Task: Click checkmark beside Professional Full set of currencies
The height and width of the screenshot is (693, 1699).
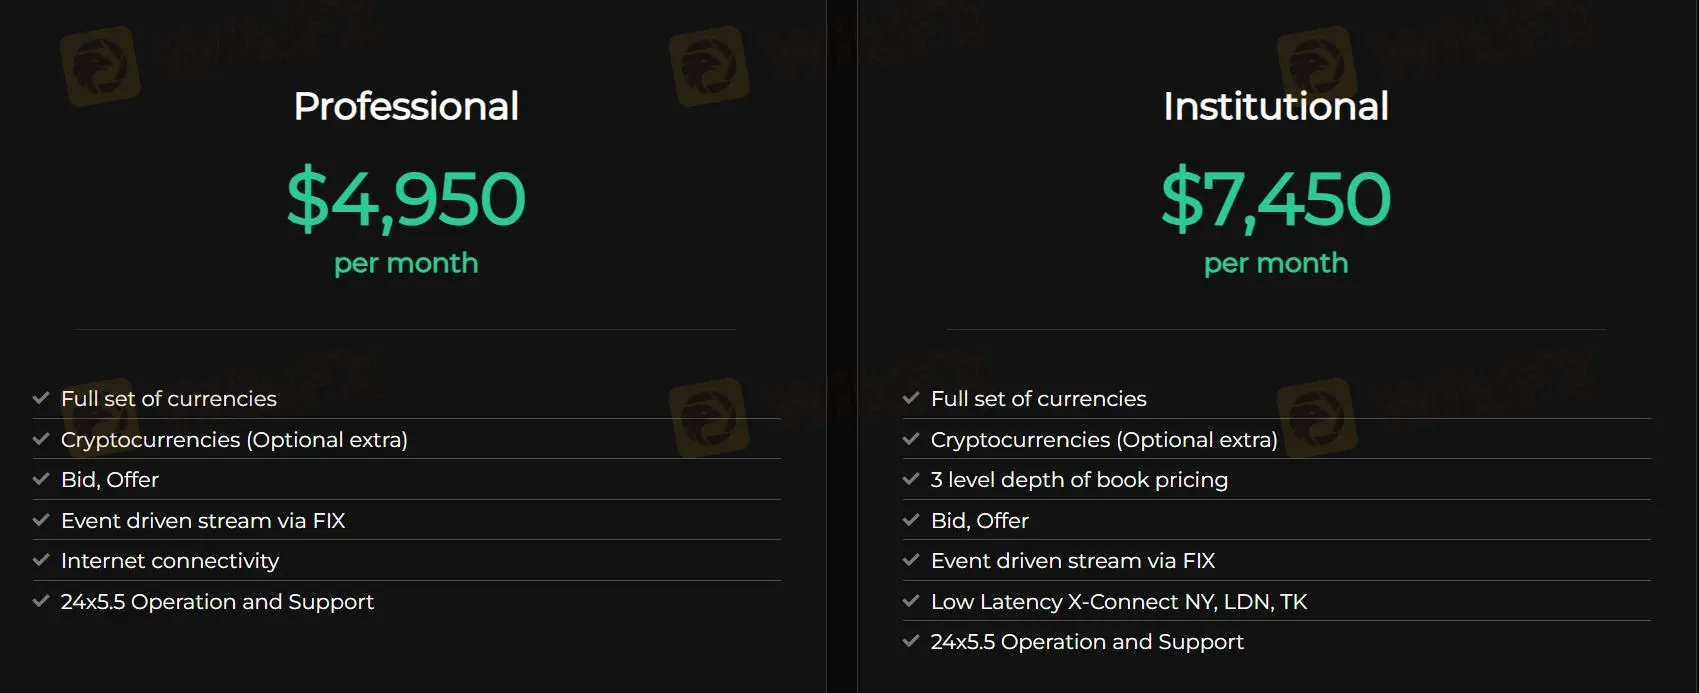Action: coord(41,398)
